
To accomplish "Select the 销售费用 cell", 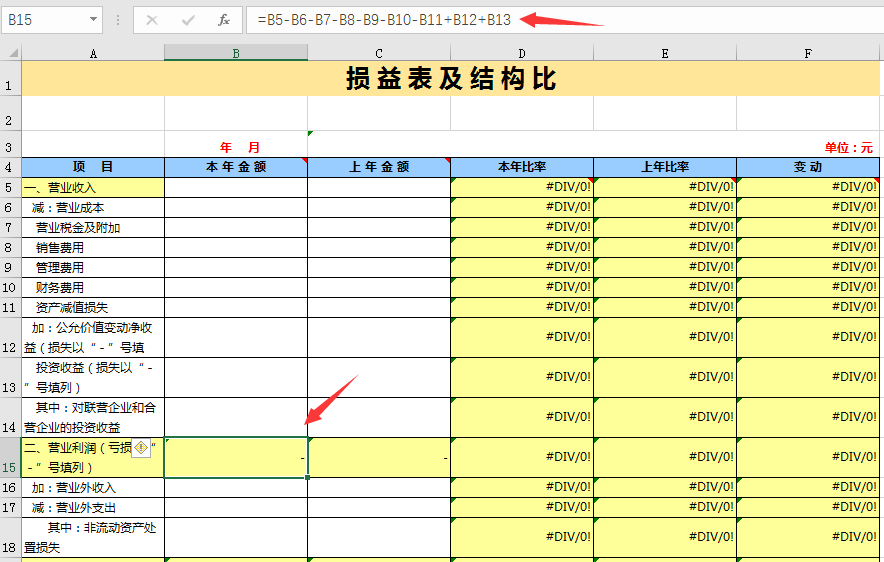I will point(93,247).
